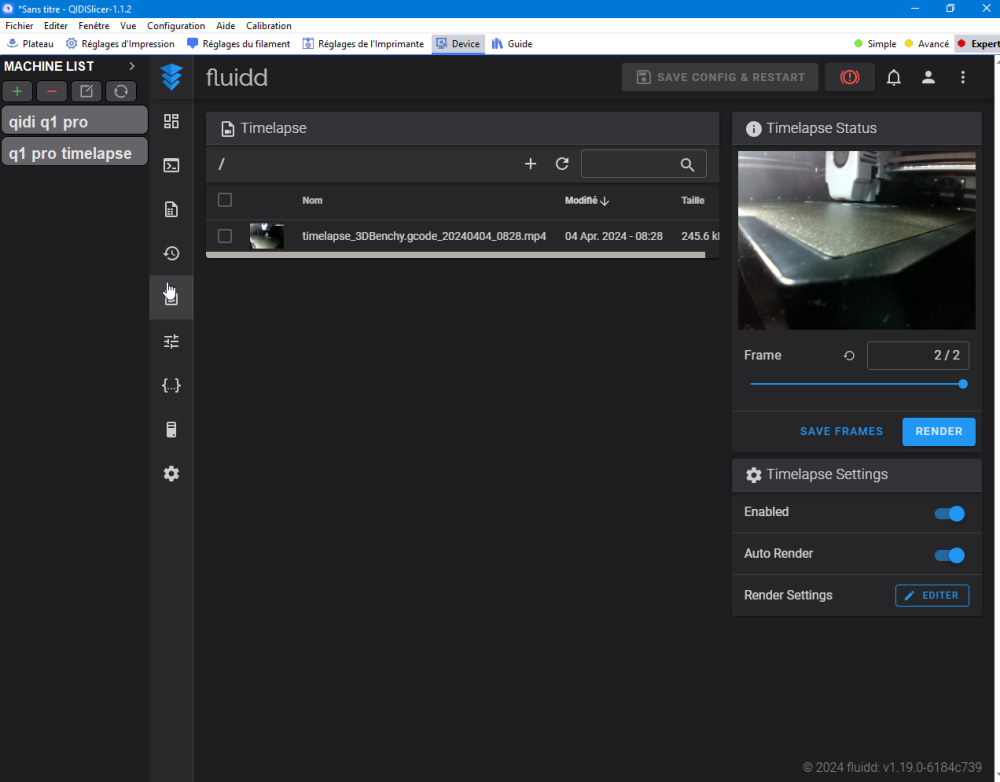Toggle the timelapse Enabled switch

(950, 513)
